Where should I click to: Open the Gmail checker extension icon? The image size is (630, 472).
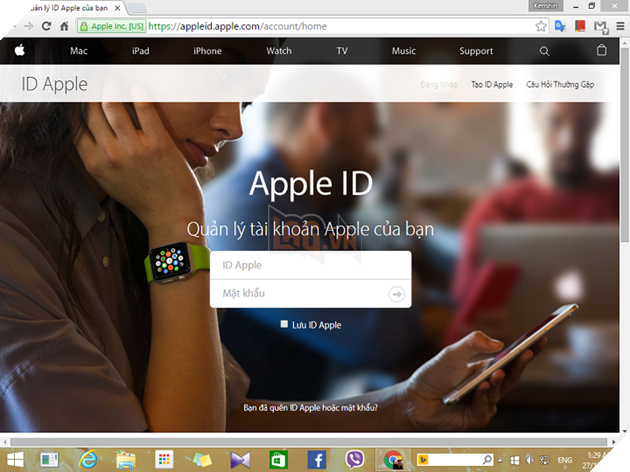pos(601,27)
